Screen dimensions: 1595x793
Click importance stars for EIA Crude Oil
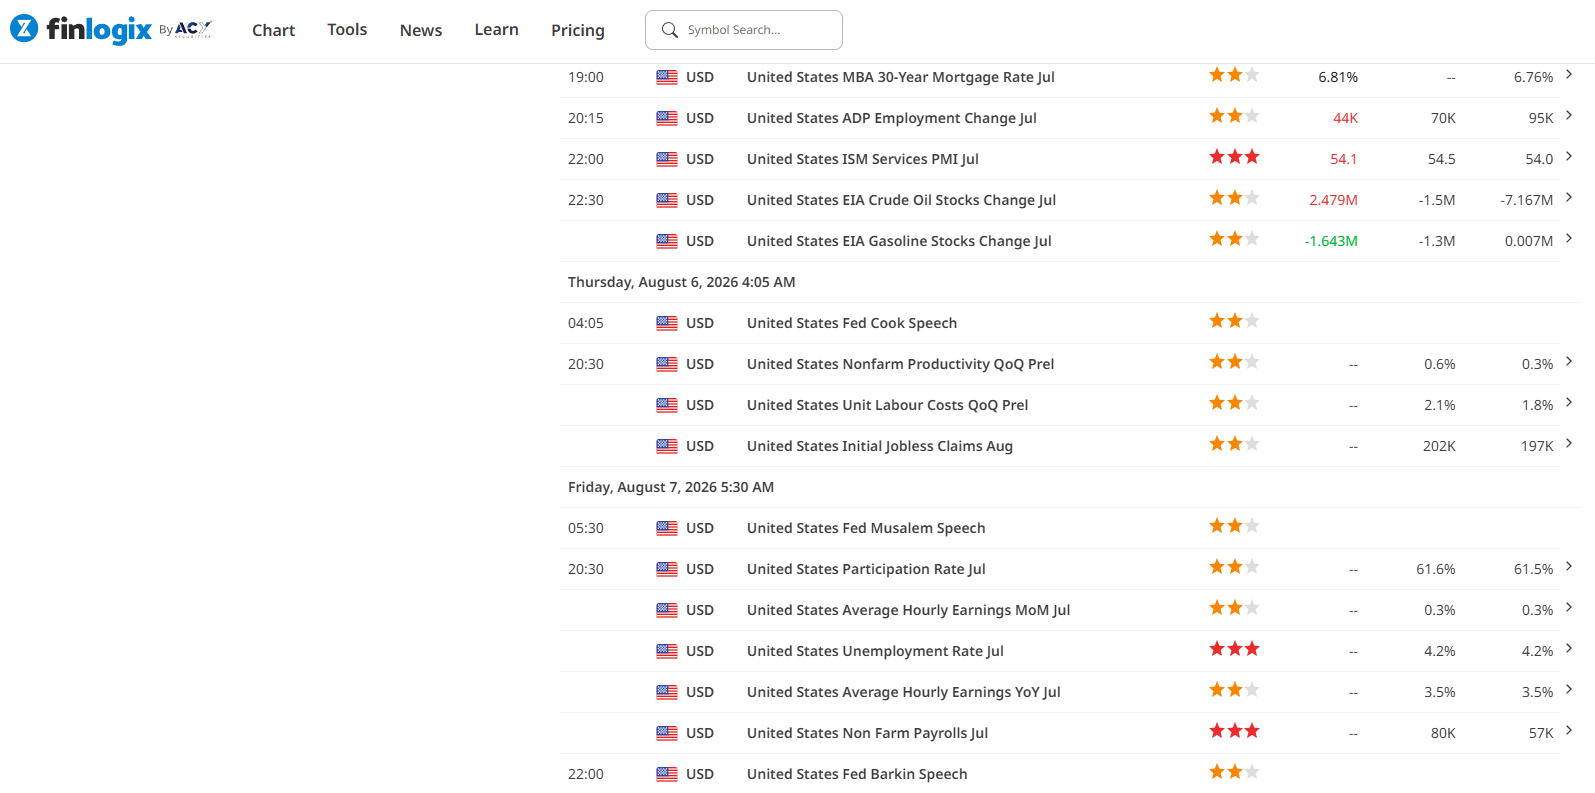(x=1235, y=198)
